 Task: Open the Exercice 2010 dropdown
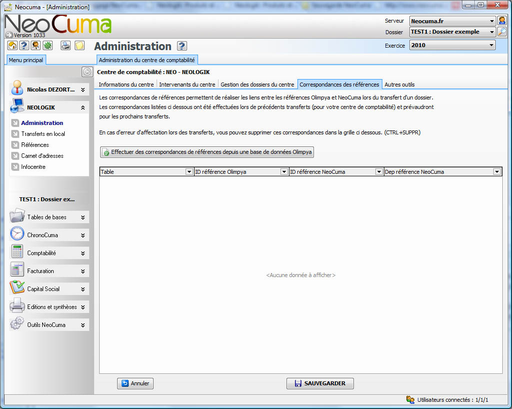click(452, 45)
